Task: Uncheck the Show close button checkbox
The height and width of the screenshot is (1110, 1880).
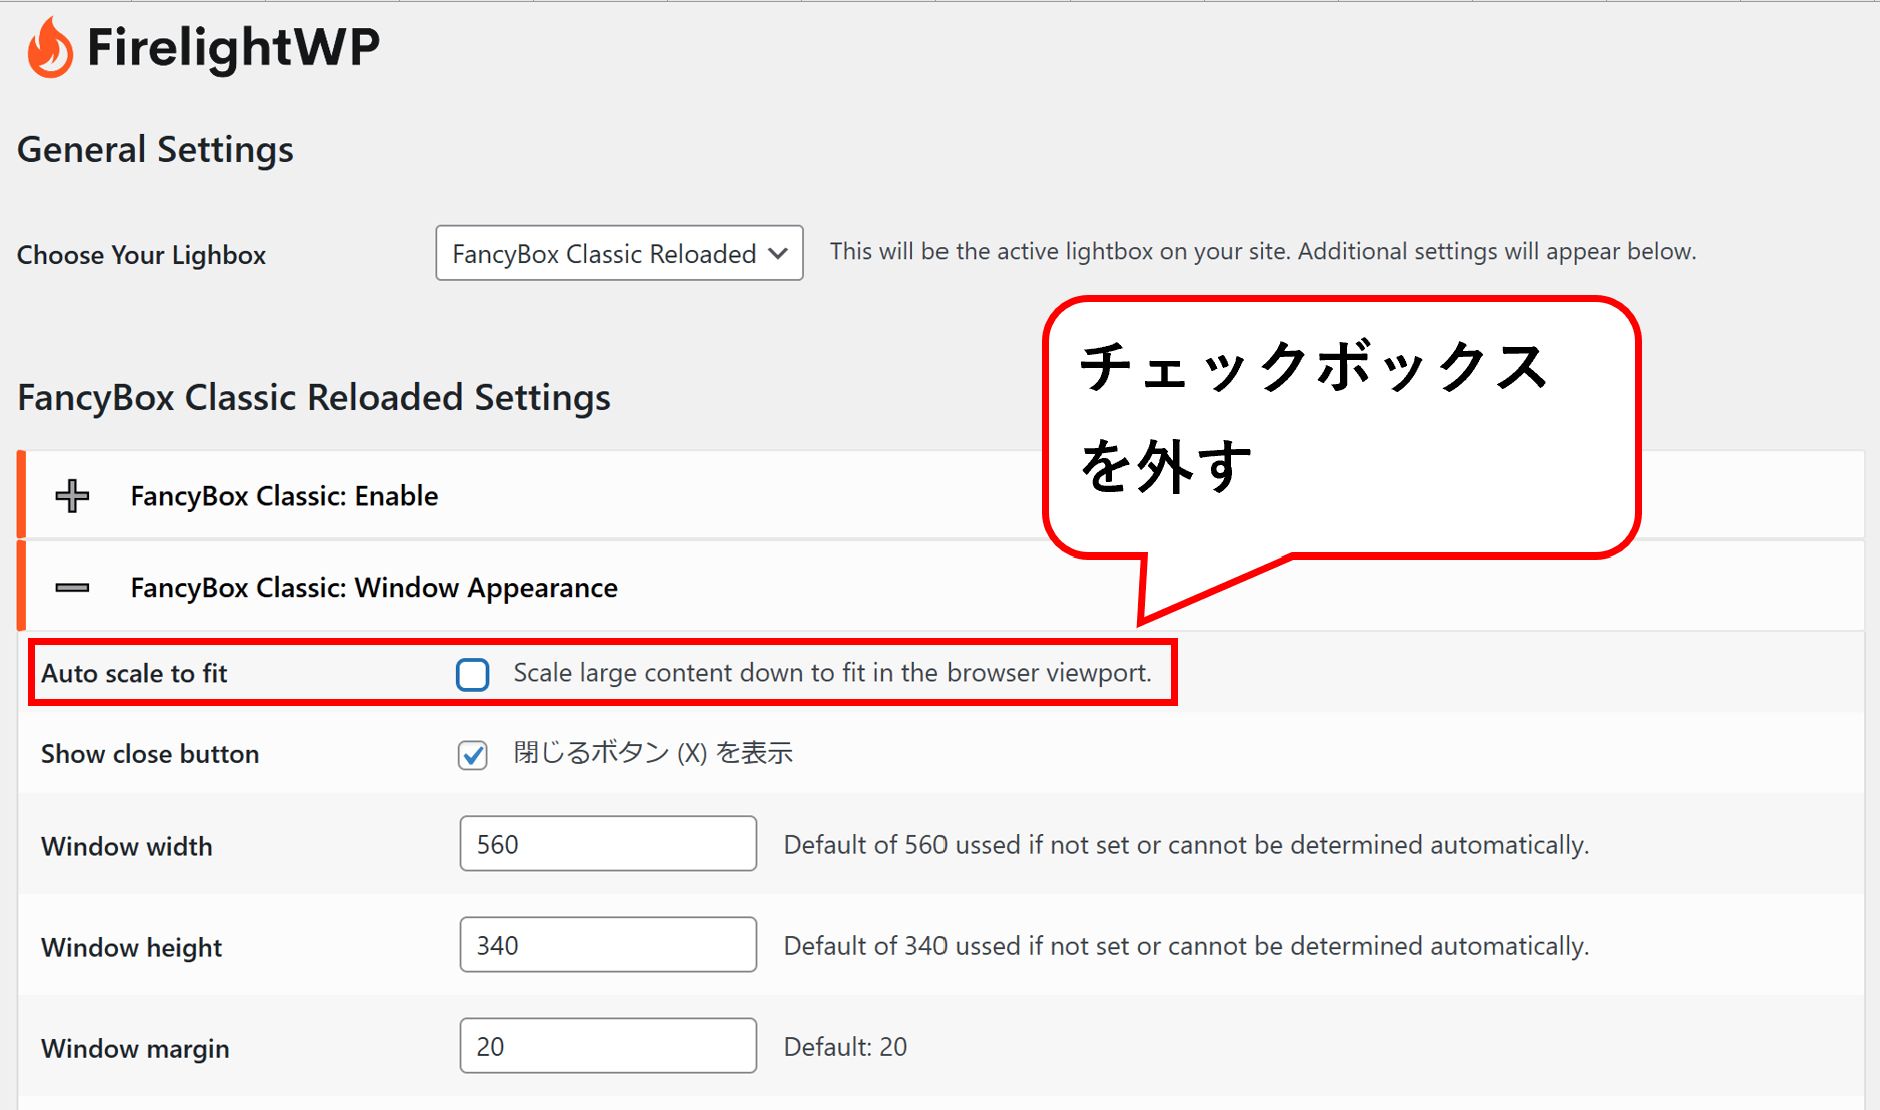Action: coord(473,754)
